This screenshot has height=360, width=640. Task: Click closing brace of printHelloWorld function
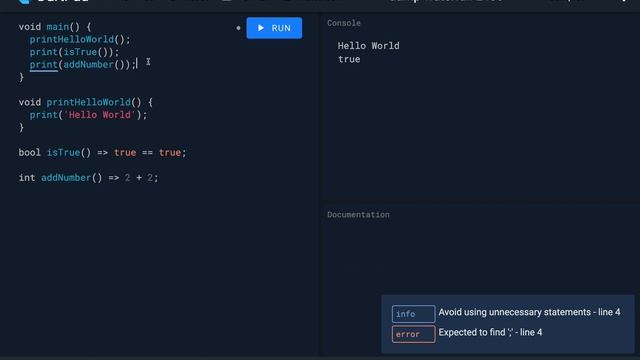(21, 128)
